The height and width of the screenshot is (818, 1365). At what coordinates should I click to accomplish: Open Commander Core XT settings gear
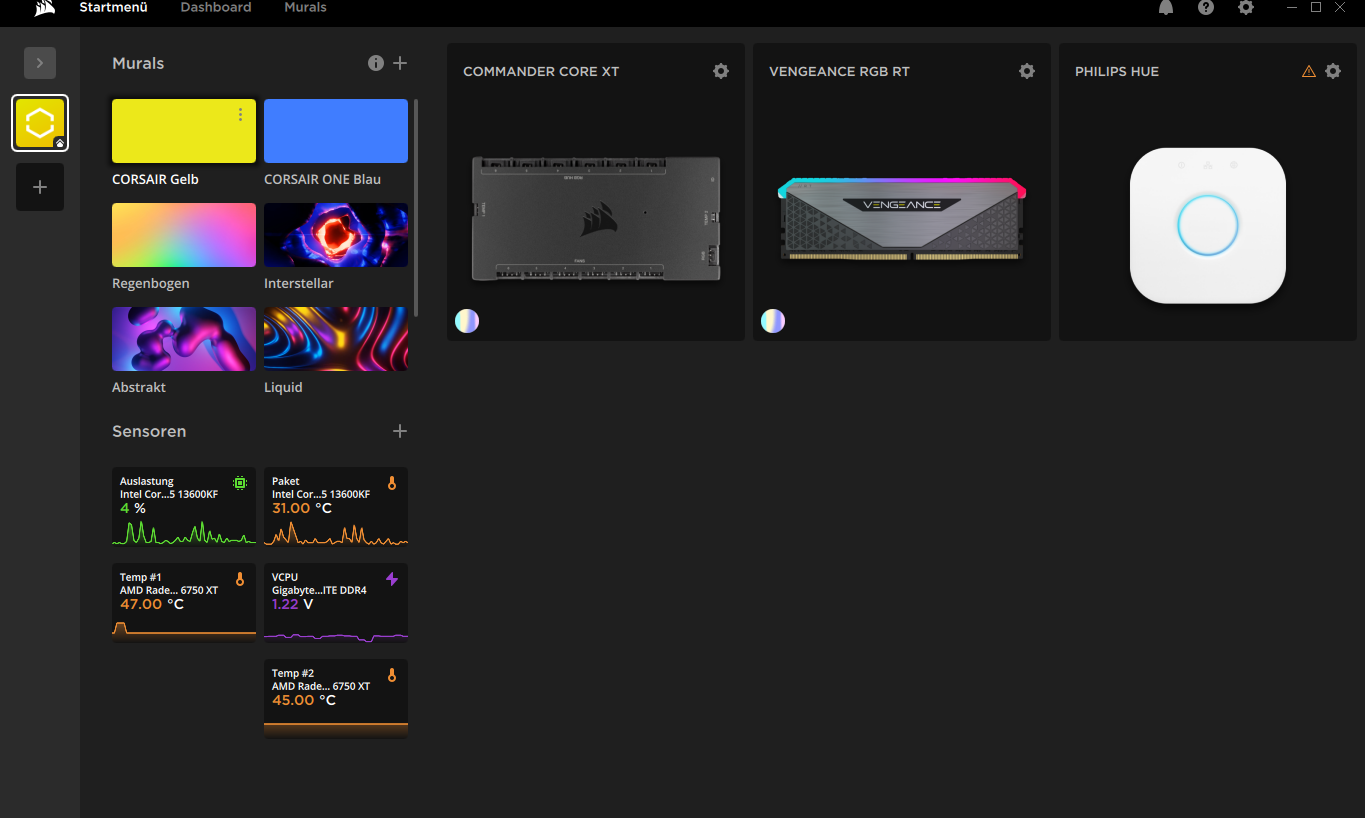tap(721, 71)
